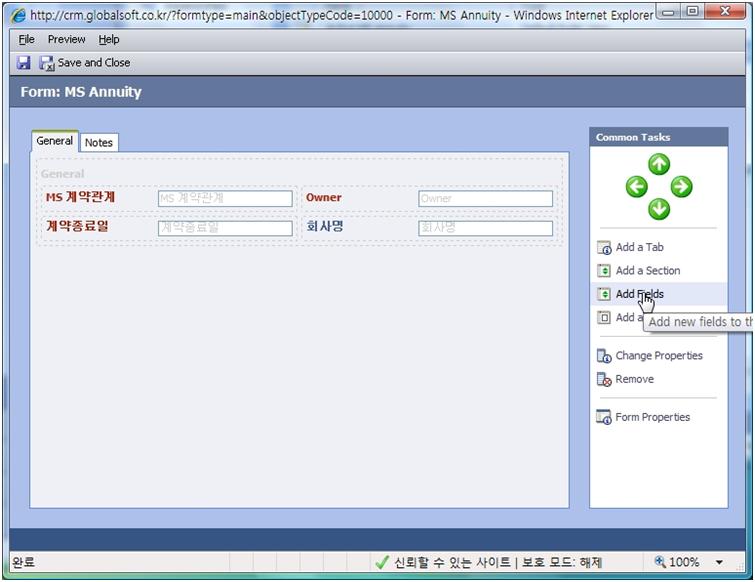Click the Add a Tab link

click(x=639, y=247)
